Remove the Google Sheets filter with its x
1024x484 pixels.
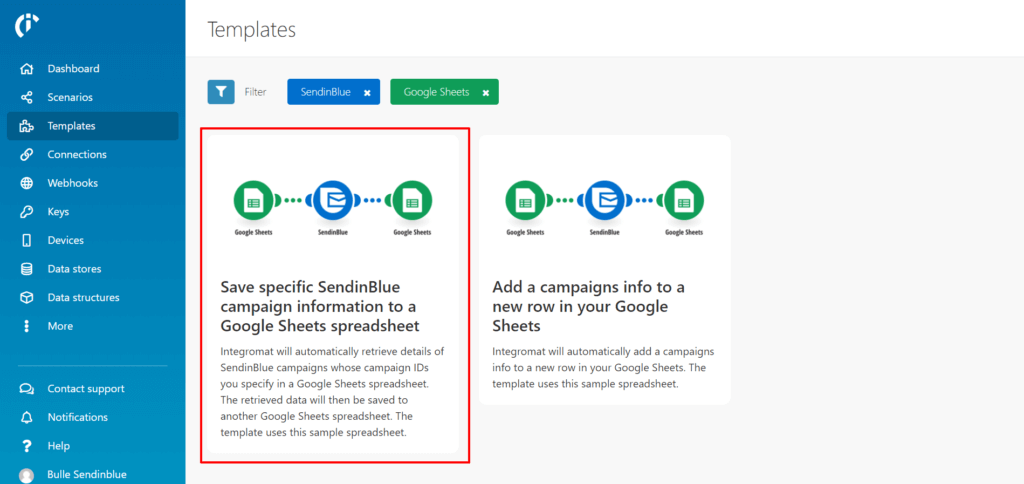pyautogui.click(x=486, y=93)
